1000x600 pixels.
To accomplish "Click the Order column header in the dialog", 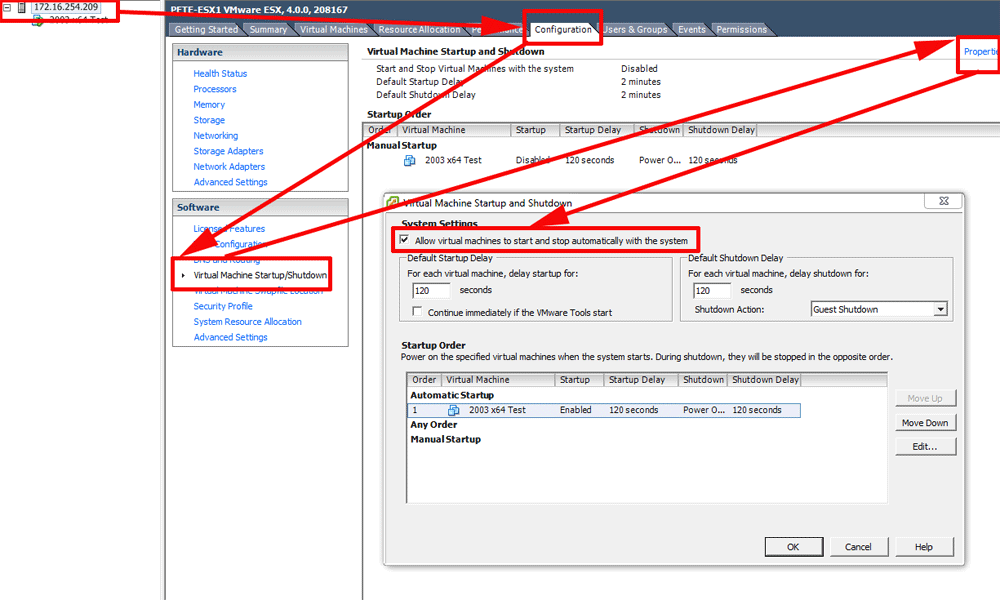I will tap(424, 379).
